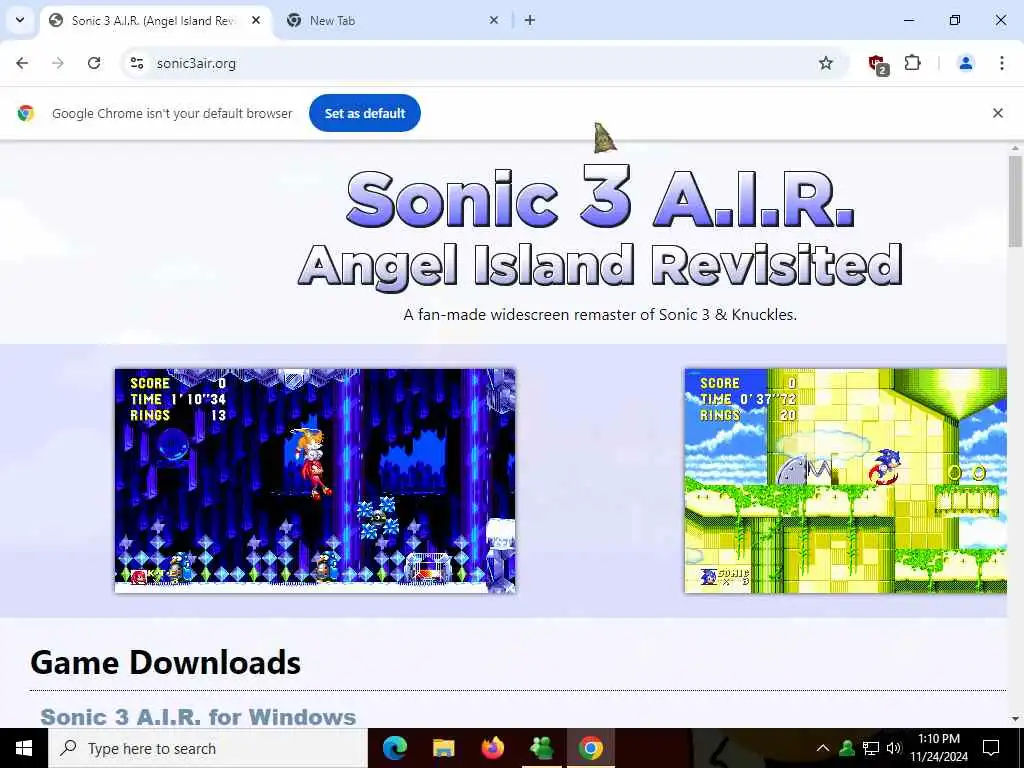Open a new tab with plus button
The image size is (1024, 768).
pos(530,20)
